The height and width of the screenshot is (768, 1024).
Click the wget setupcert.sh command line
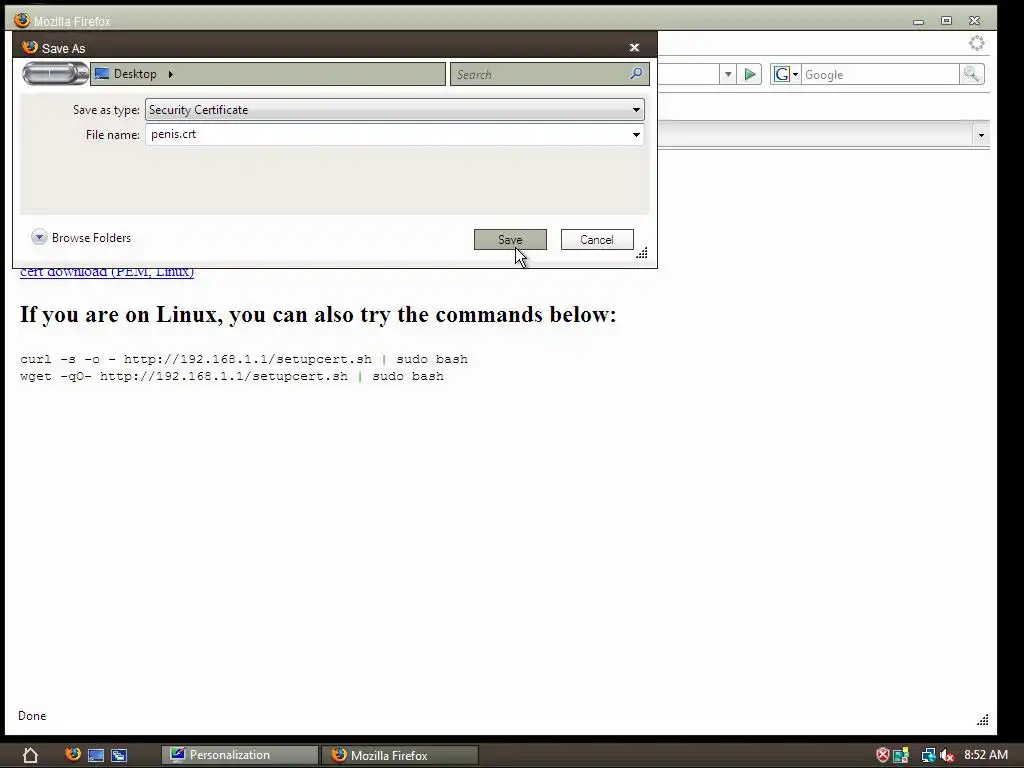[232, 376]
